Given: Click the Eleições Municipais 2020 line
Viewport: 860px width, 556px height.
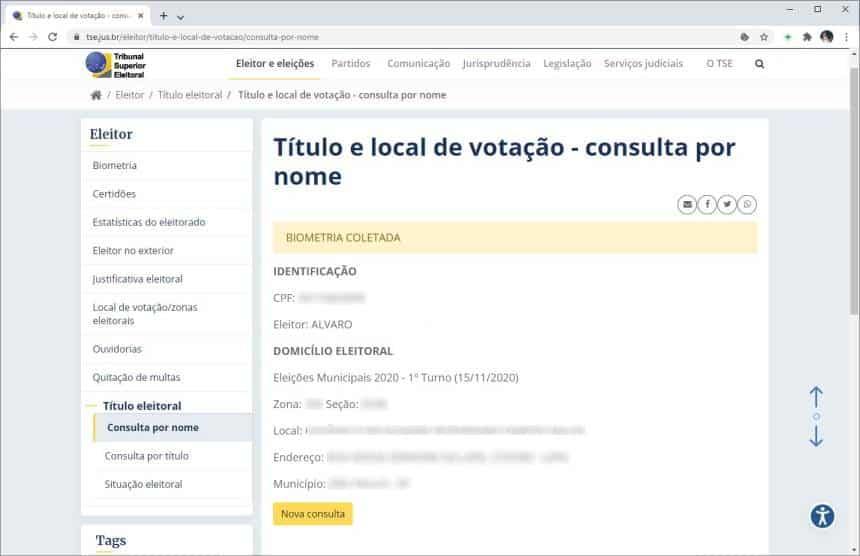Looking at the screenshot, I should tap(395, 377).
